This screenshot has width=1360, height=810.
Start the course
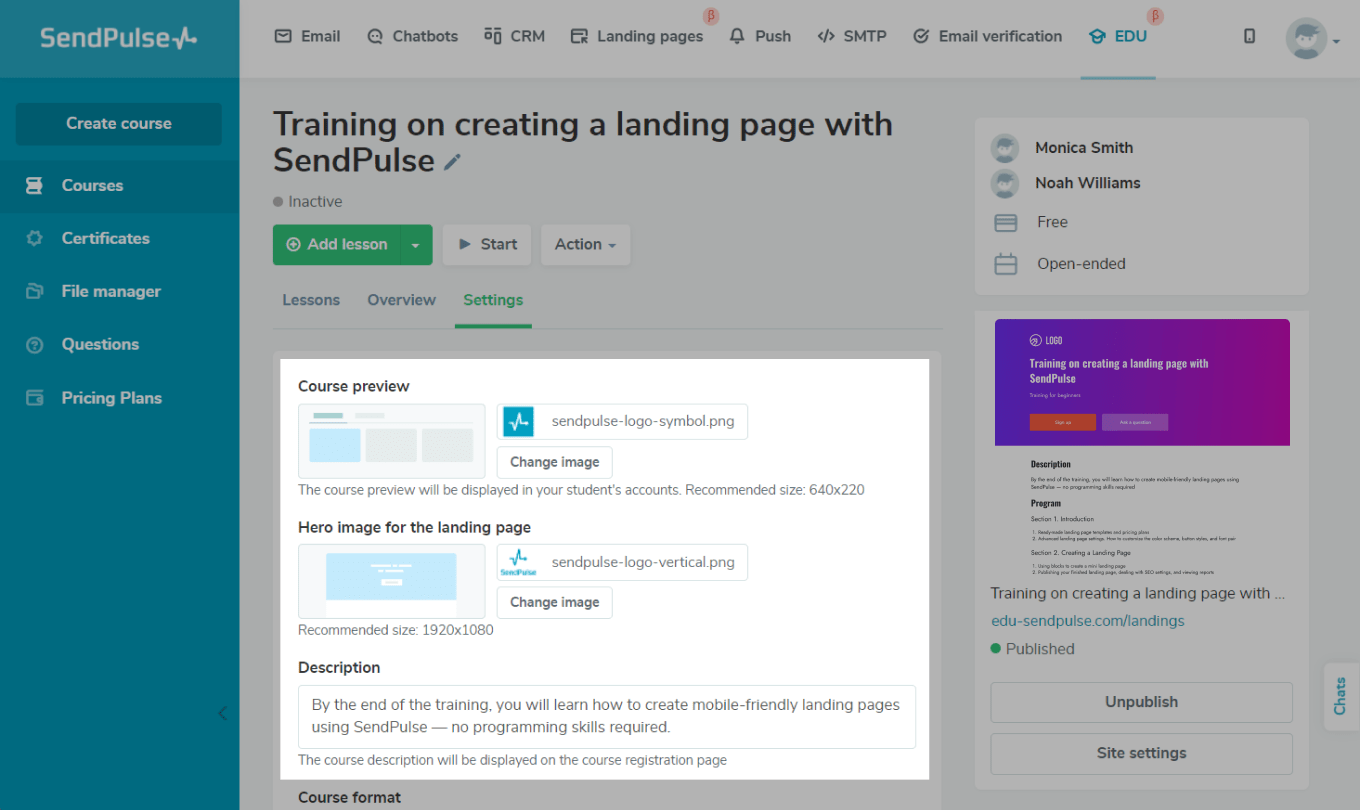tap(487, 245)
